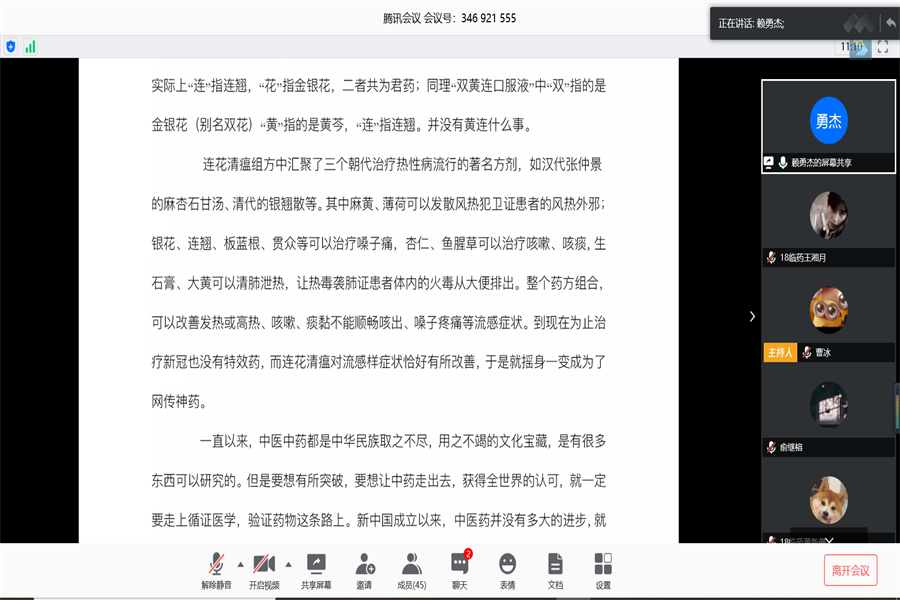Unmute the microphone (解除静音)
The width and height of the screenshot is (900, 600).
[x=216, y=571]
